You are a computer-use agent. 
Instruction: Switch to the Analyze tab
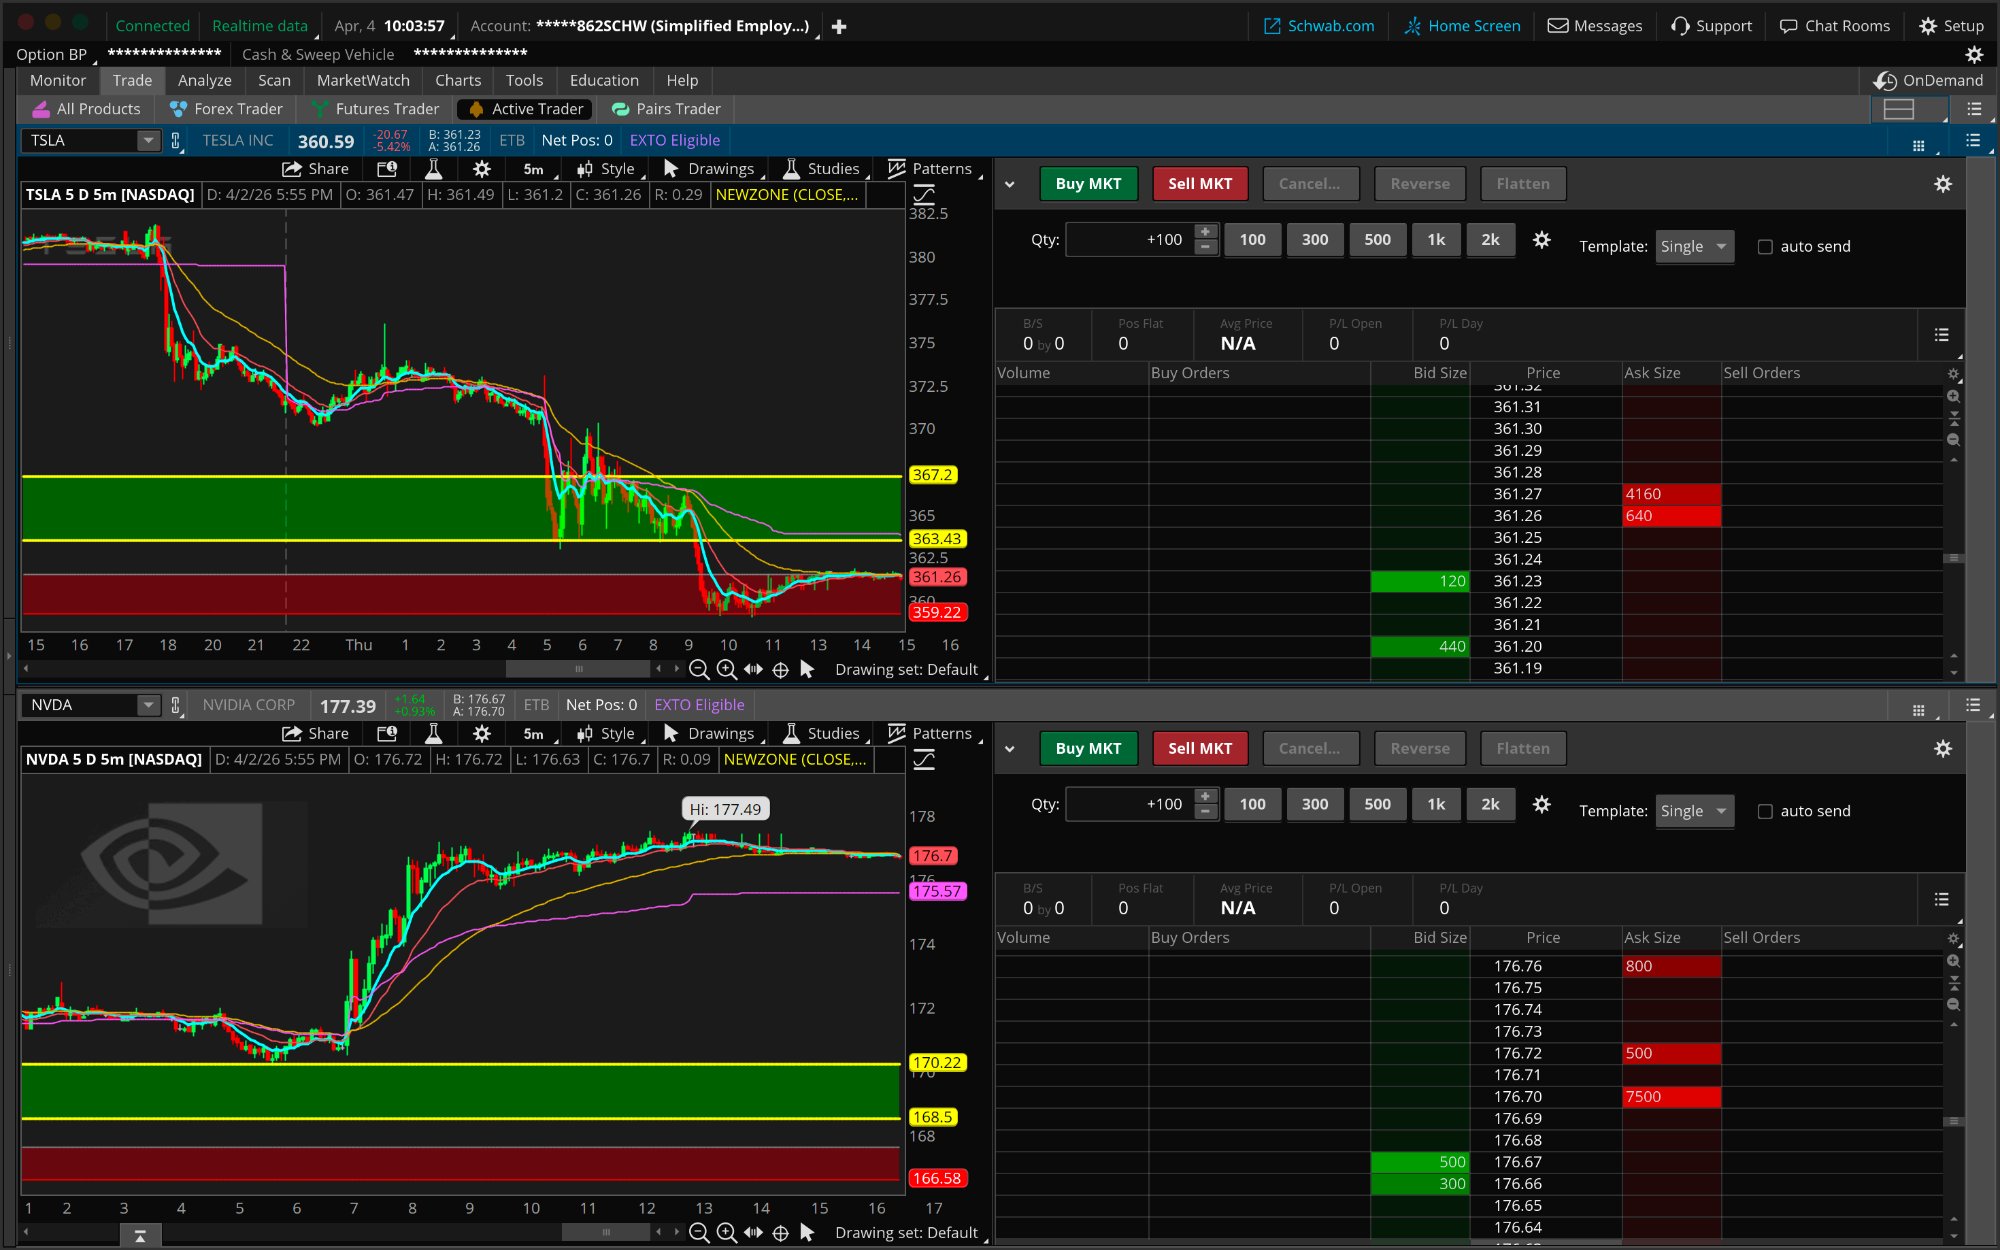pos(204,80)
